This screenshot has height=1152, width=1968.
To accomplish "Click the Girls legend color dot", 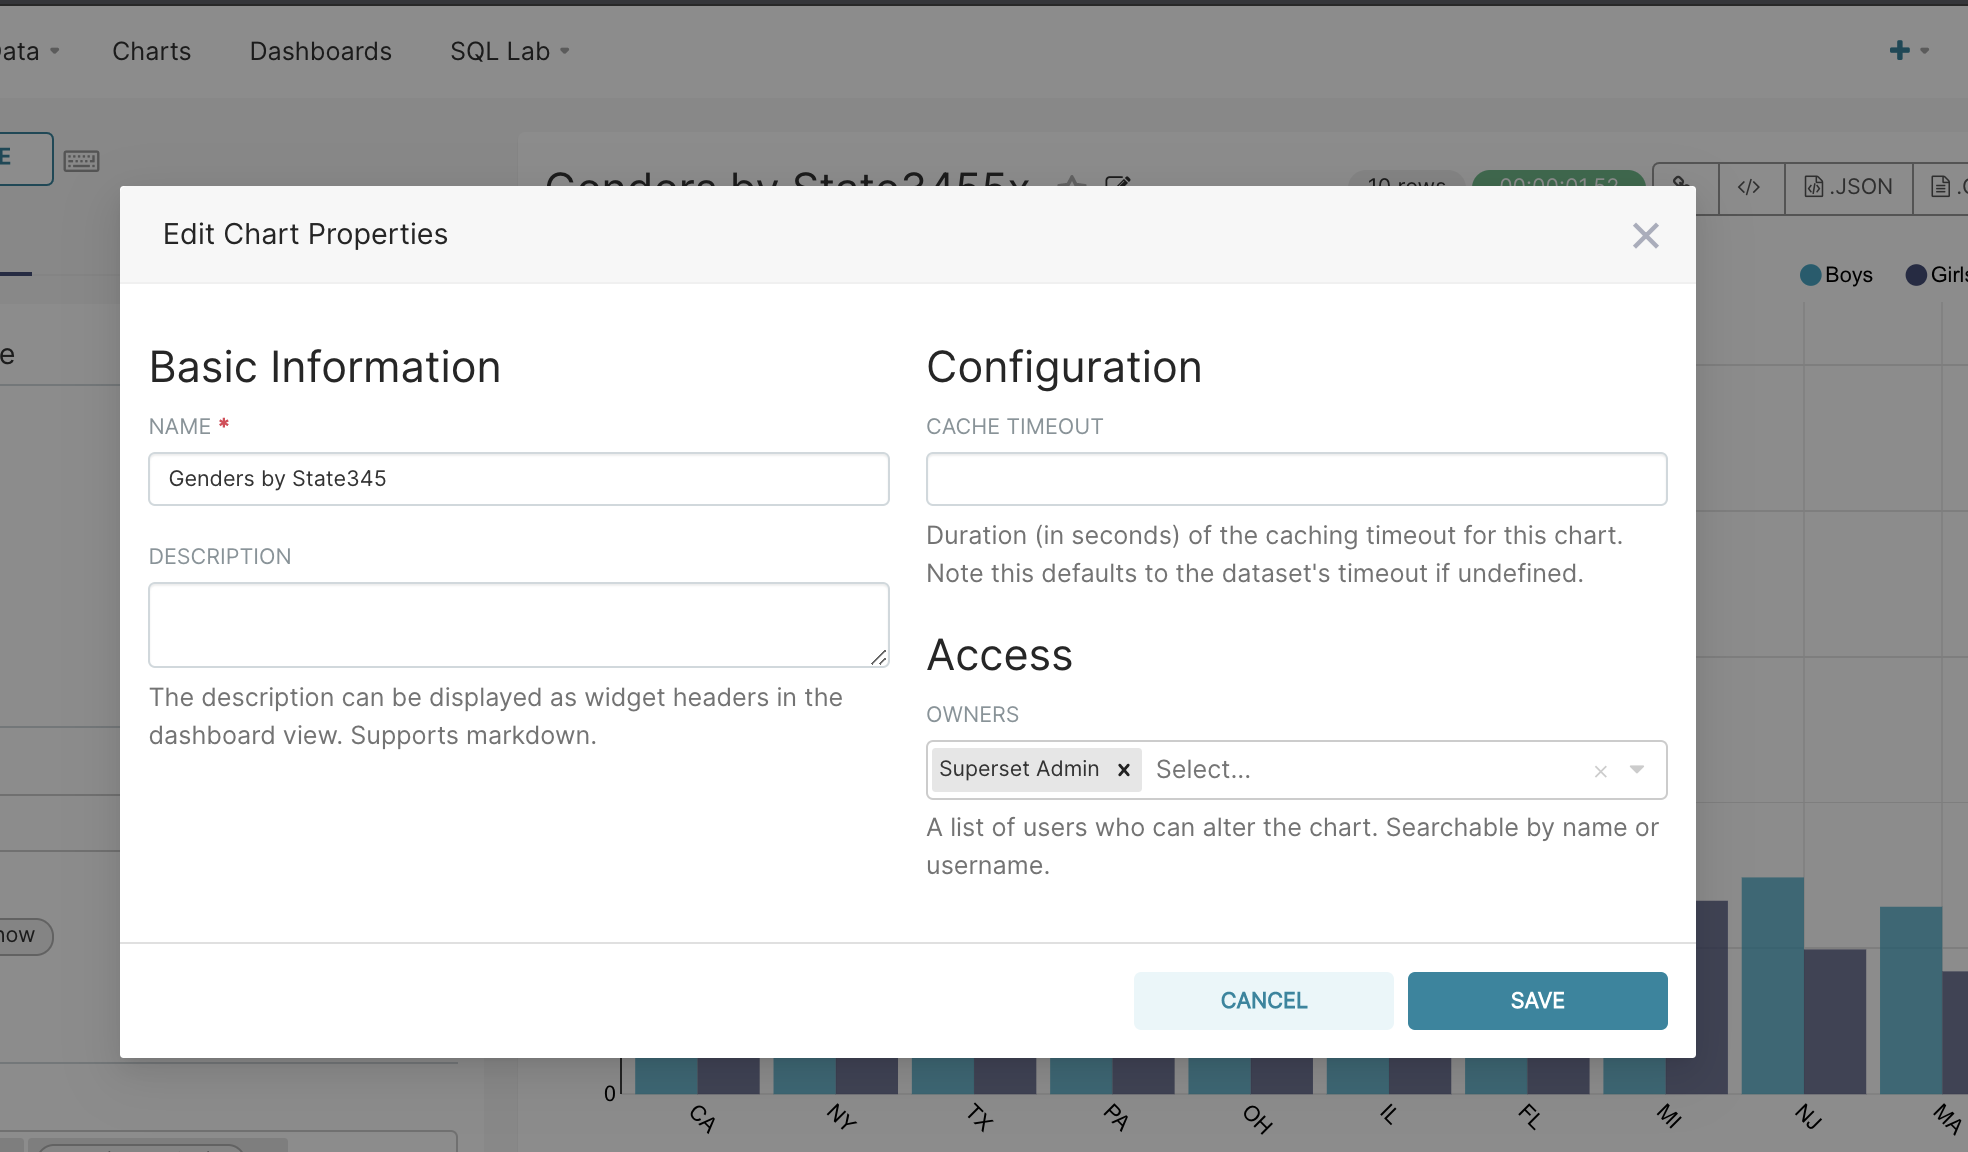I will (x=1916, y=275).
